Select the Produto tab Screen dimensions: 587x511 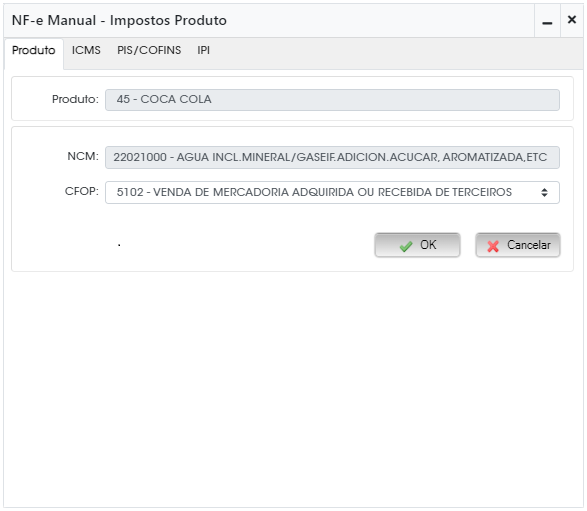click(x=34, y=50)
